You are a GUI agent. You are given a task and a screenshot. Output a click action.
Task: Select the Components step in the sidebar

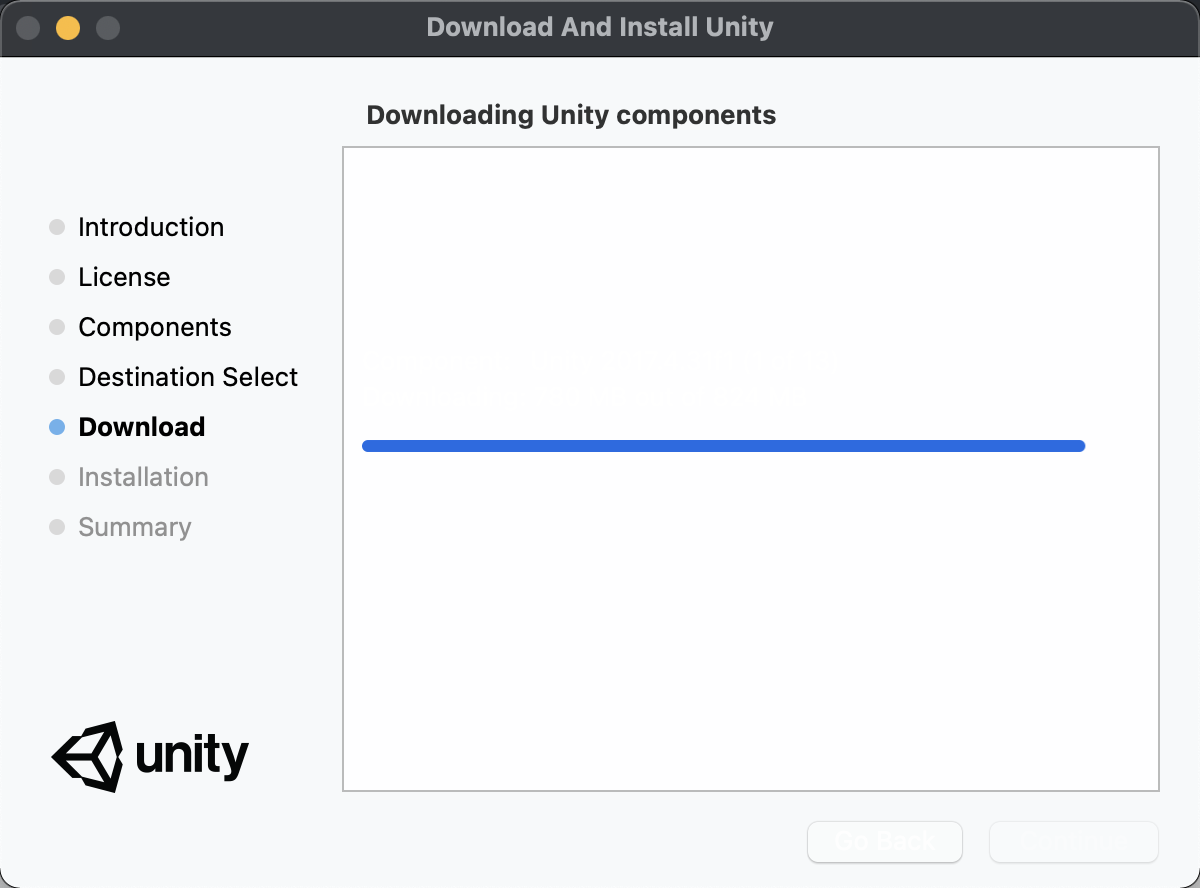point(155,327)
